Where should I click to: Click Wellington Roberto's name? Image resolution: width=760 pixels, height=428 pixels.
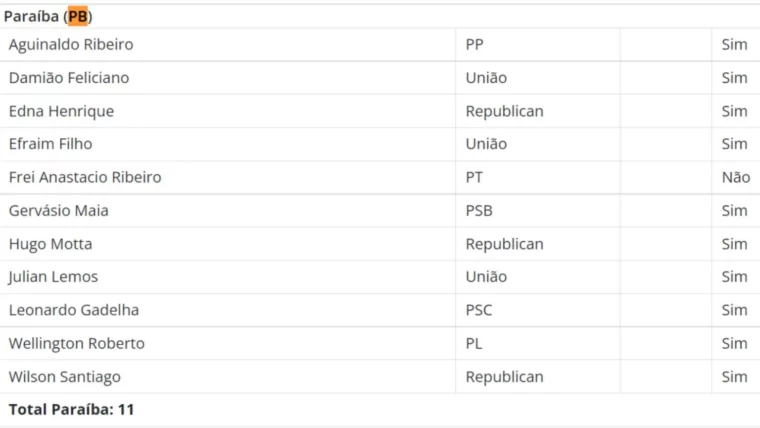77,344
